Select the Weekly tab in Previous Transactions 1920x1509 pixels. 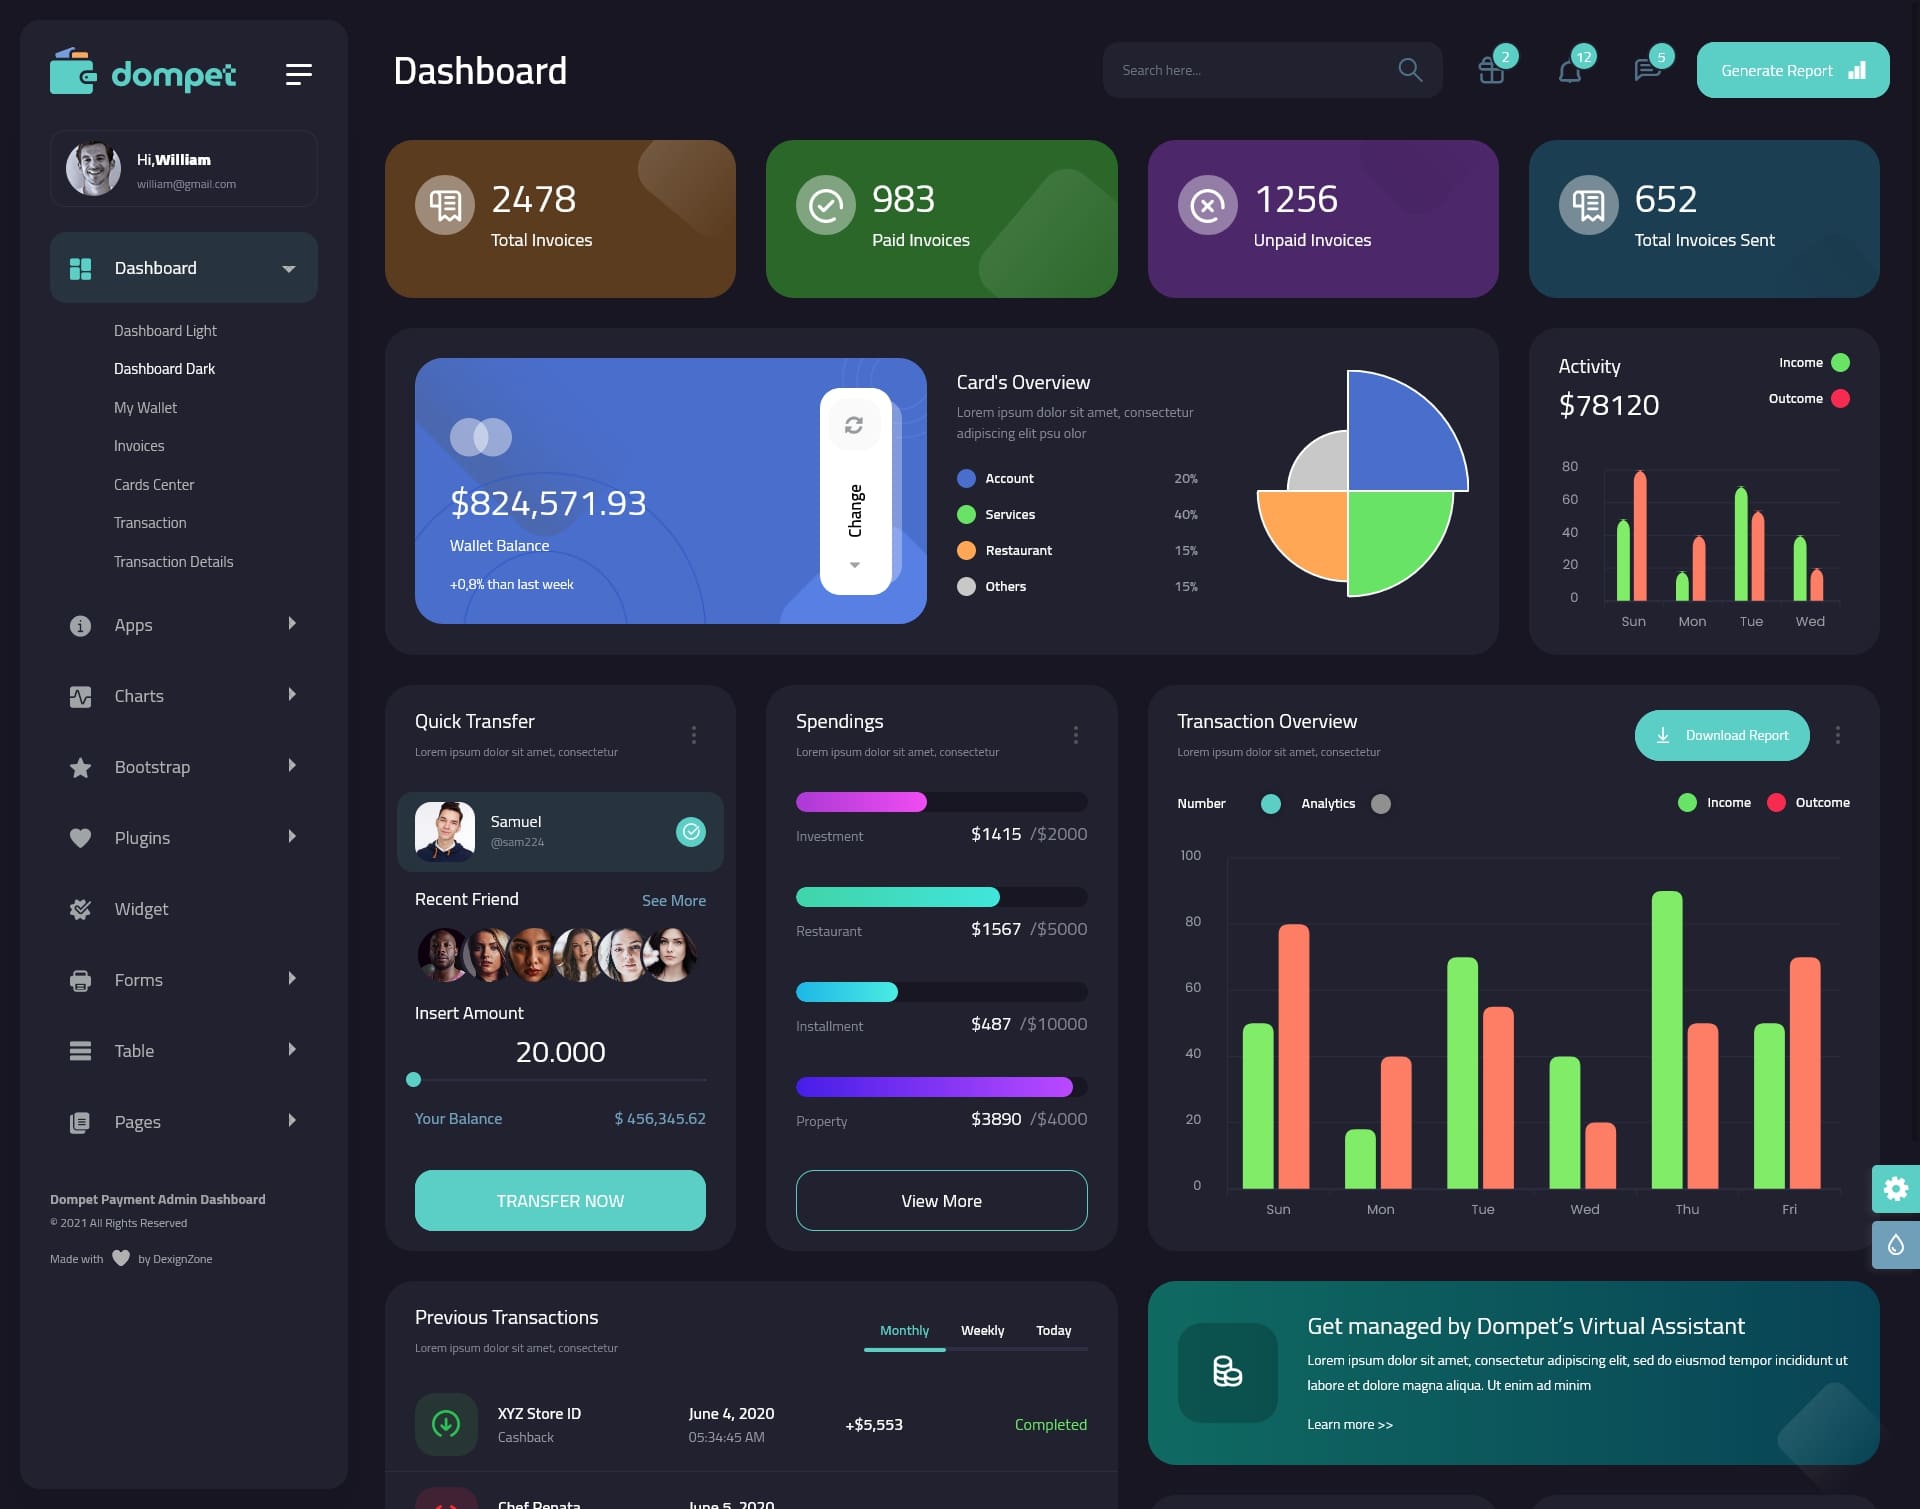pos(983,1330)
